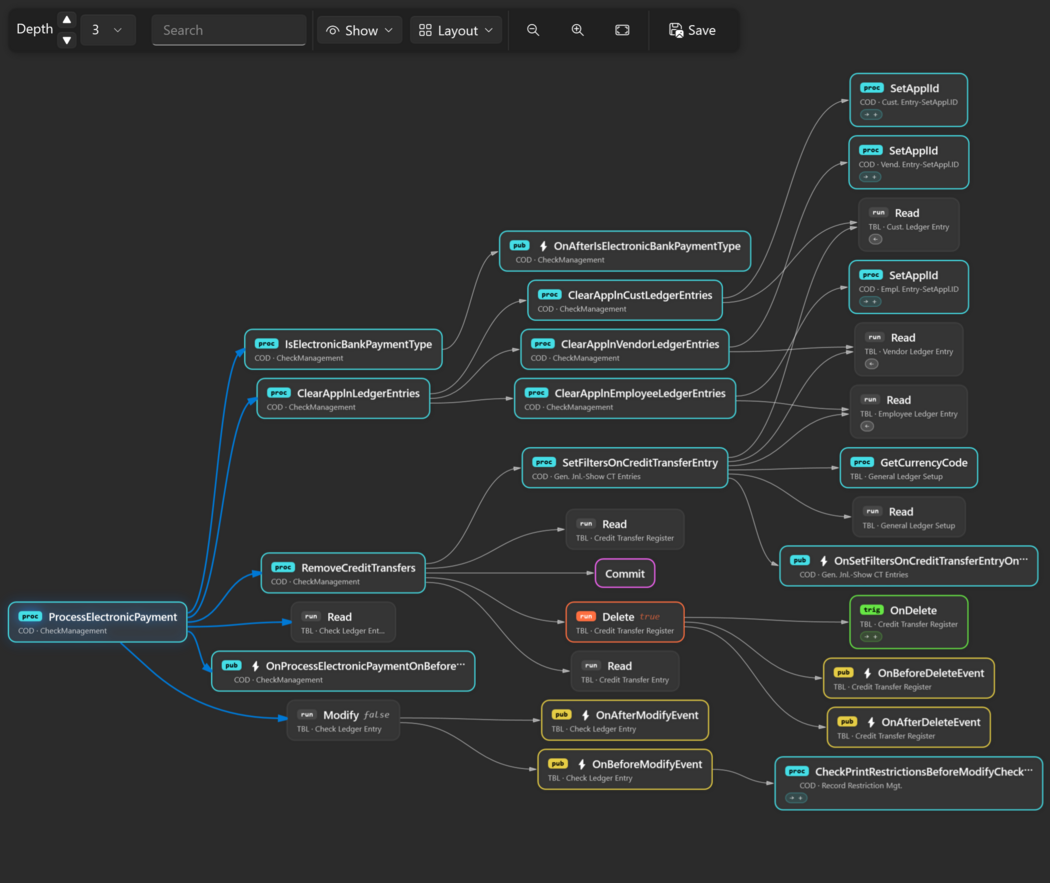Viewport: 1050px width, 883px height.
Task: Click lightning icon on OnBeforeModifyEvent
Action: tap(582, 765)
